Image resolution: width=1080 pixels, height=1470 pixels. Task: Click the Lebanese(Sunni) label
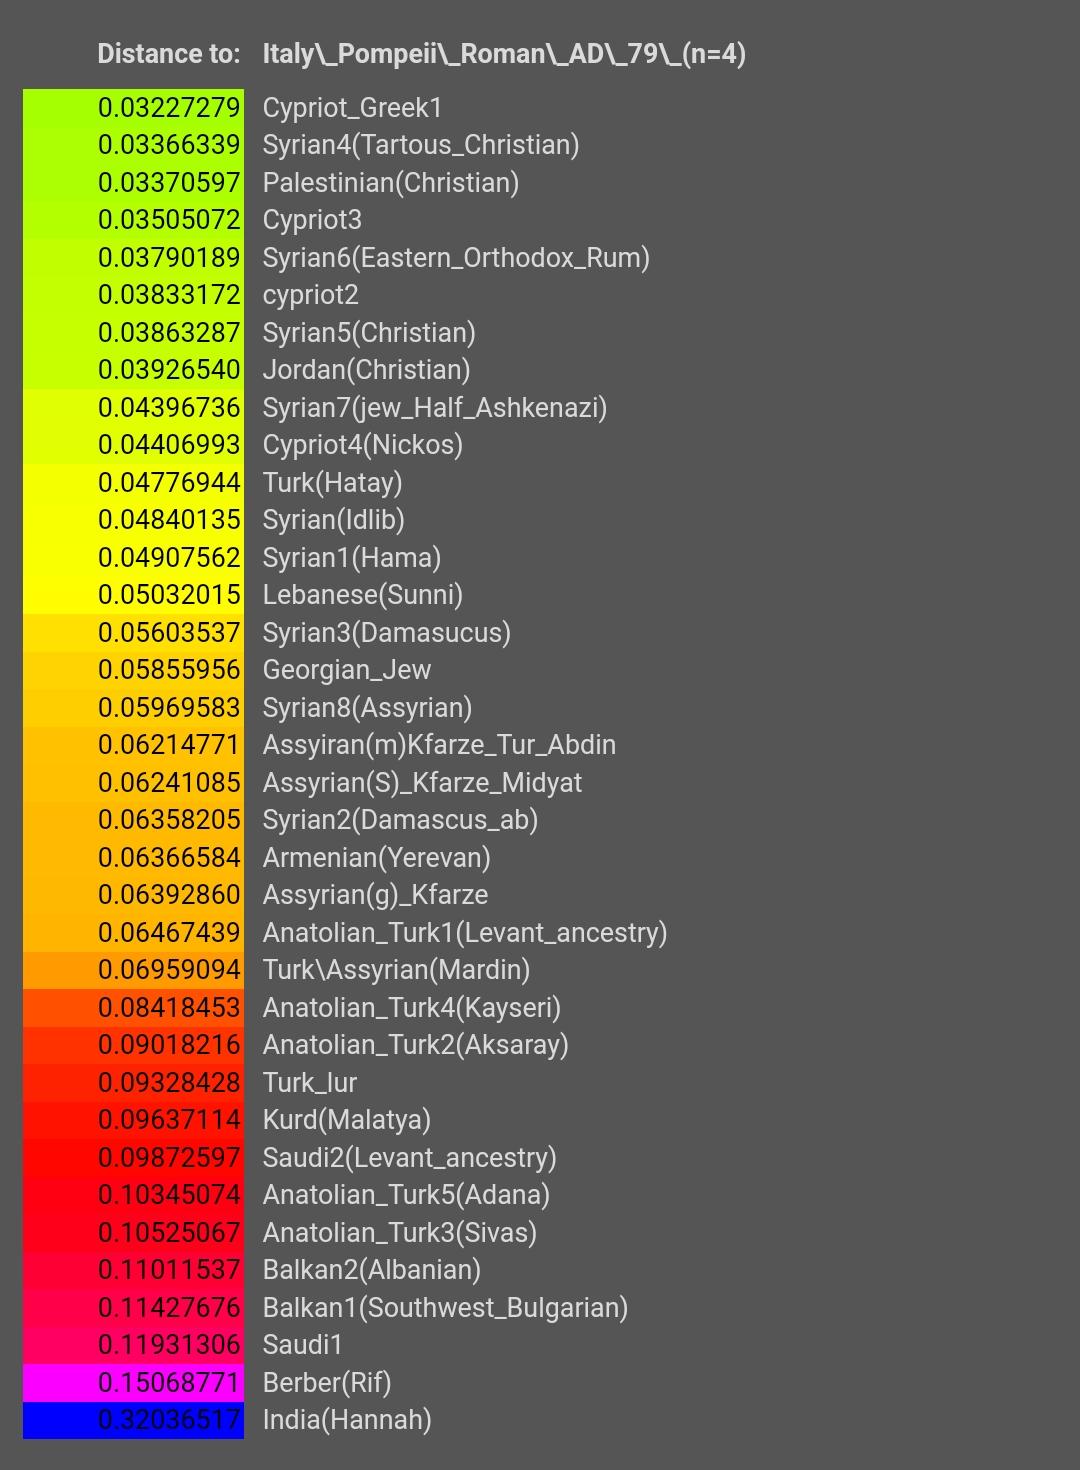coord(363,595)
